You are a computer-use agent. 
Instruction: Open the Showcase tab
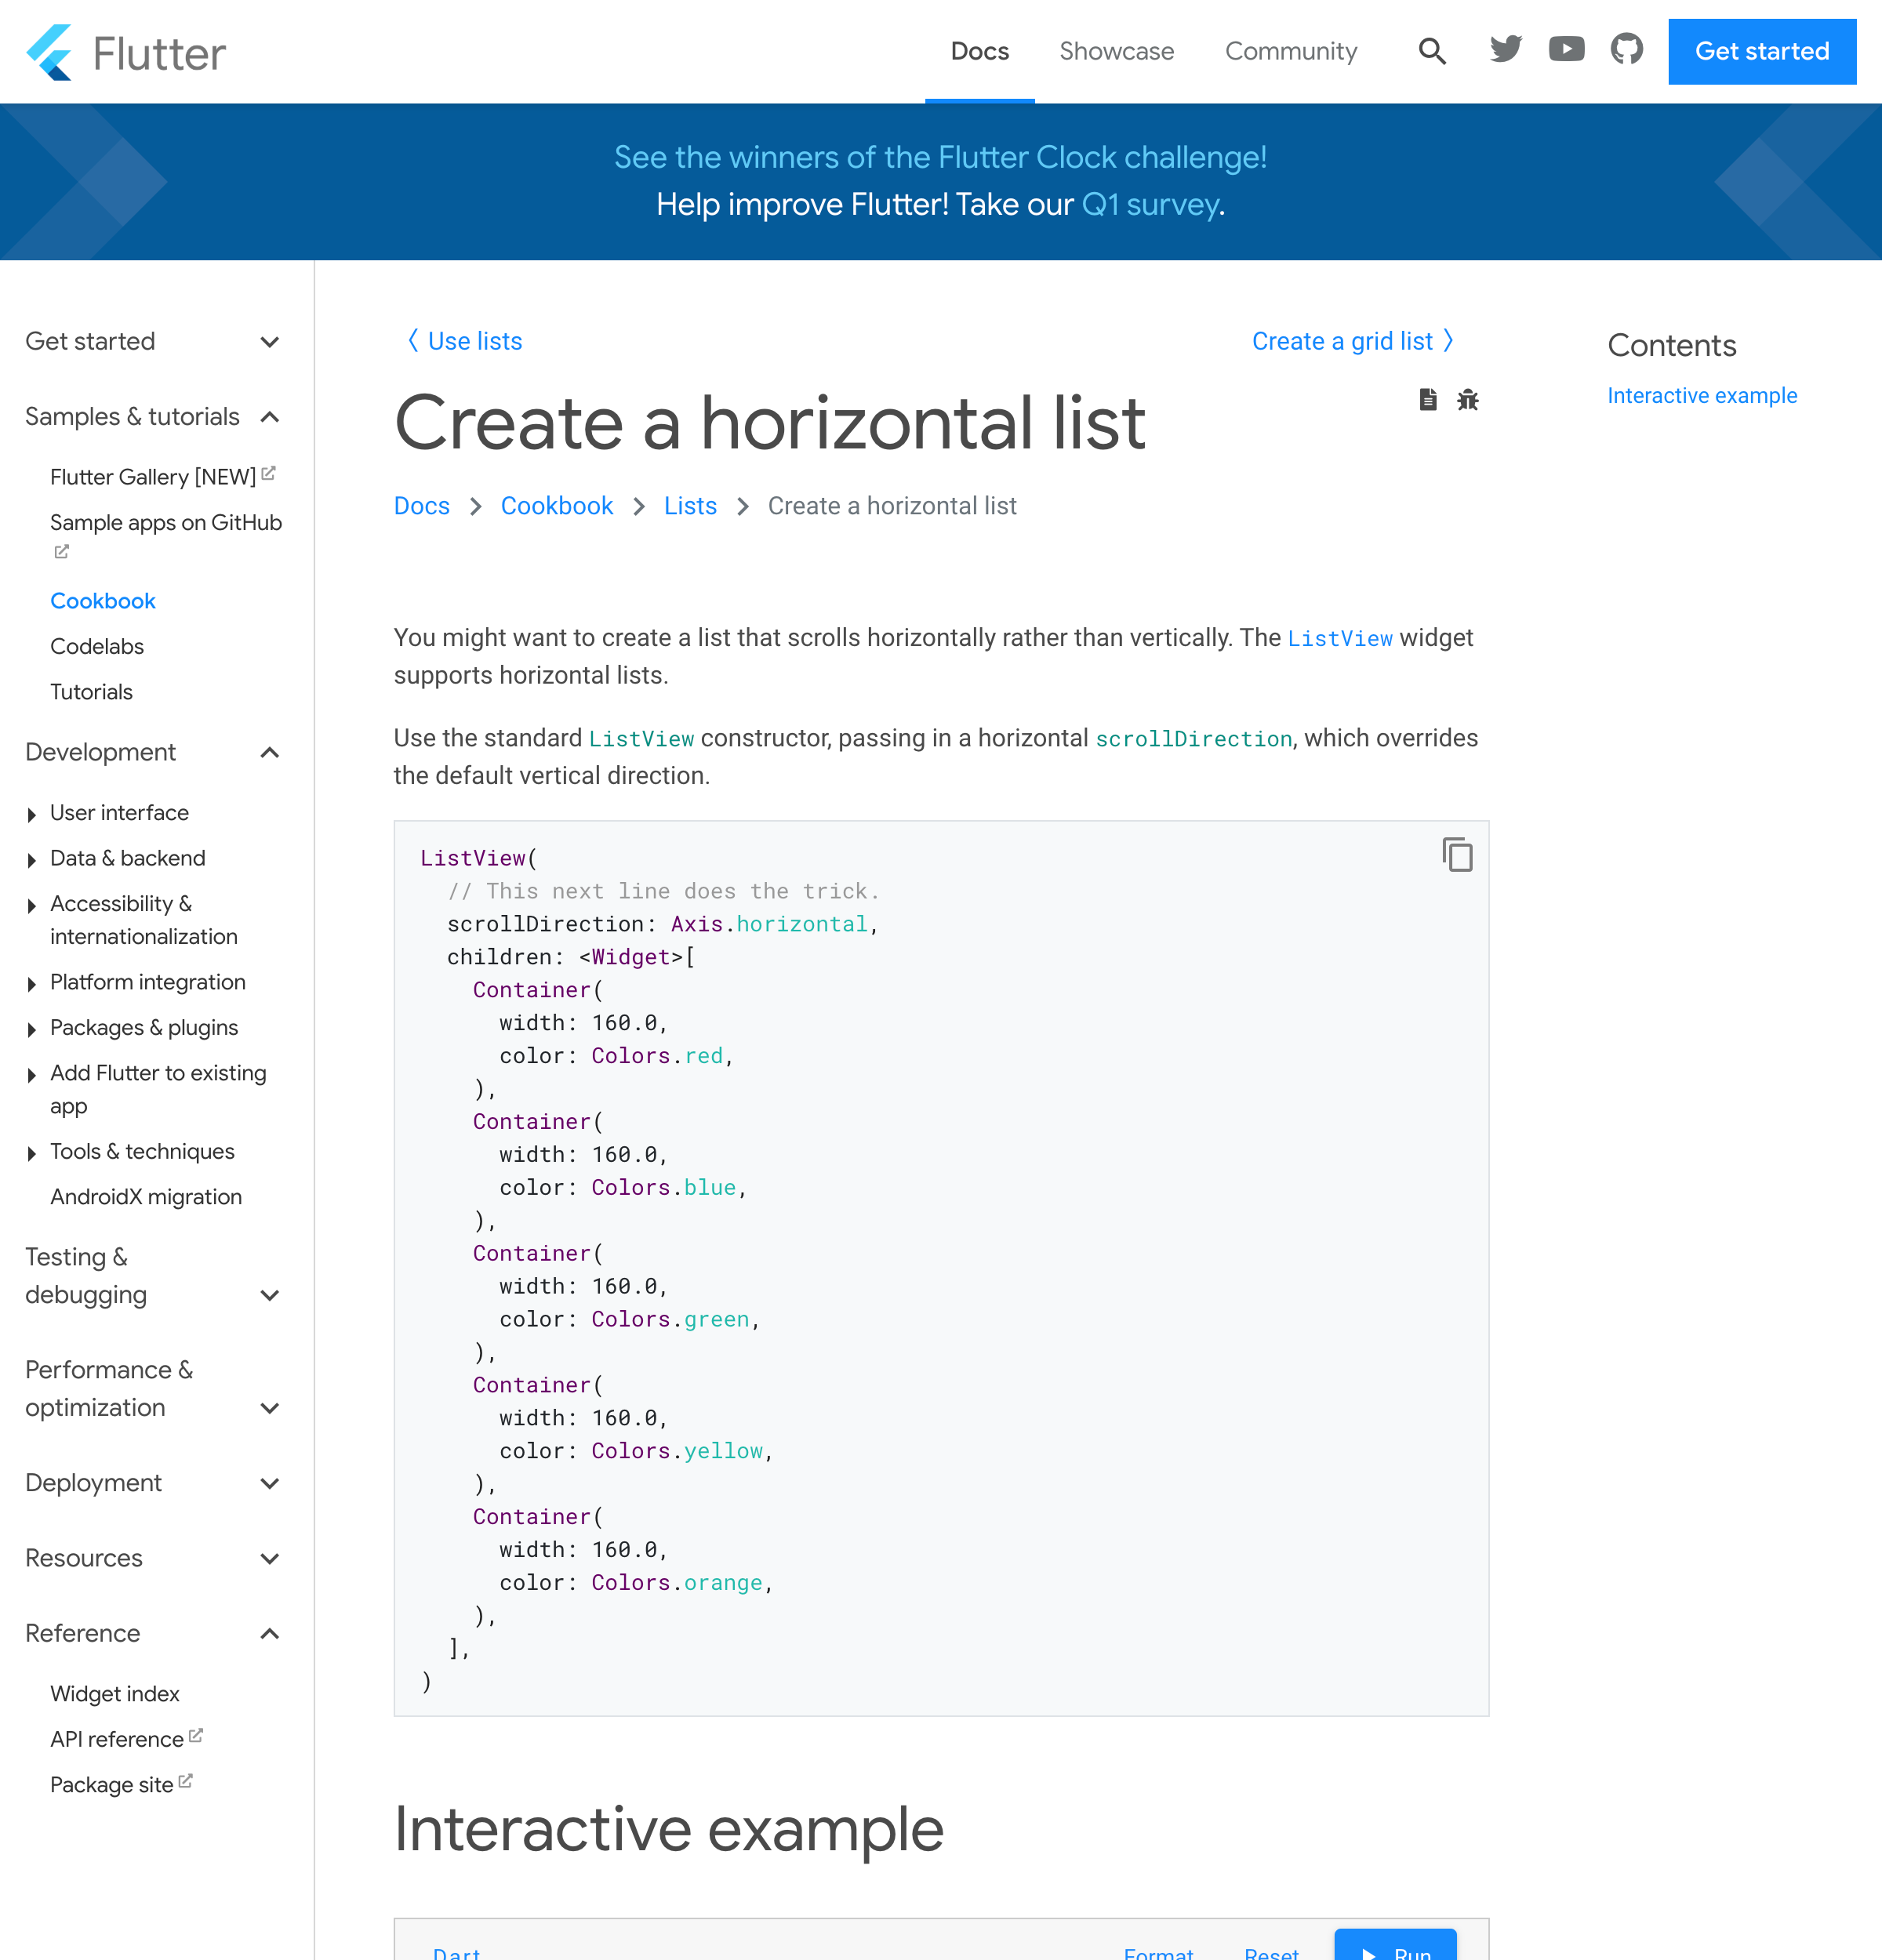pos(1117,51)
